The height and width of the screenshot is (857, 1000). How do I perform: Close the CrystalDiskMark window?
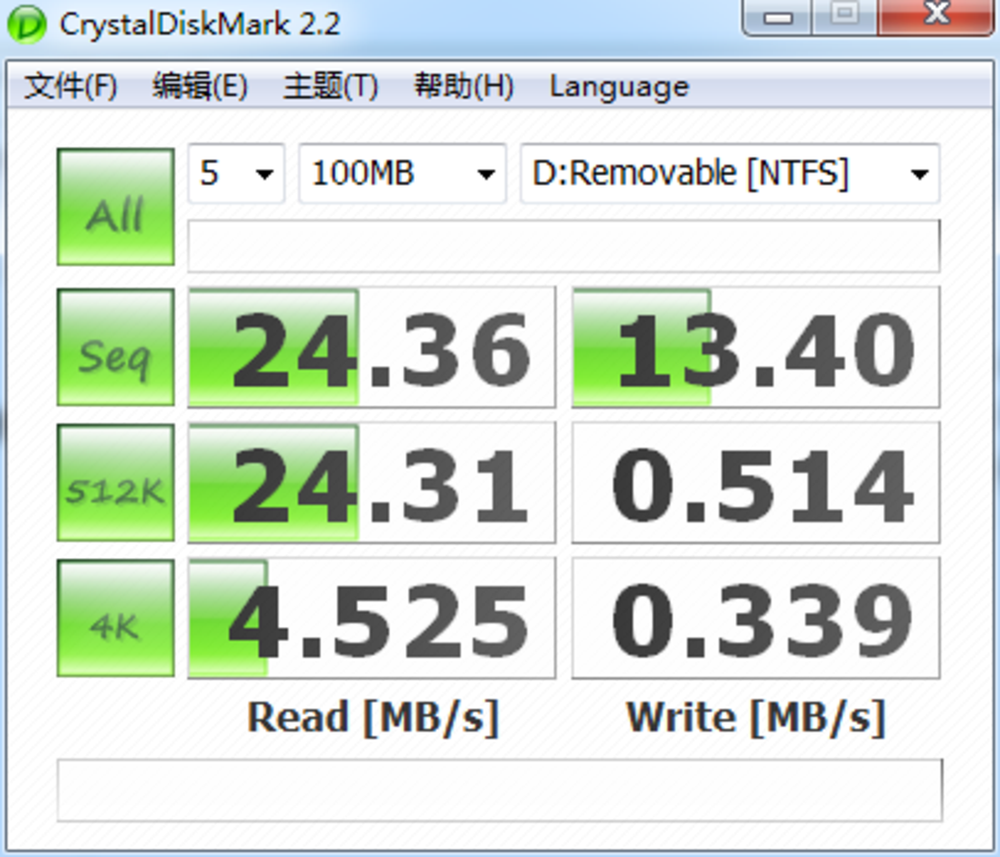pos(936,15)
